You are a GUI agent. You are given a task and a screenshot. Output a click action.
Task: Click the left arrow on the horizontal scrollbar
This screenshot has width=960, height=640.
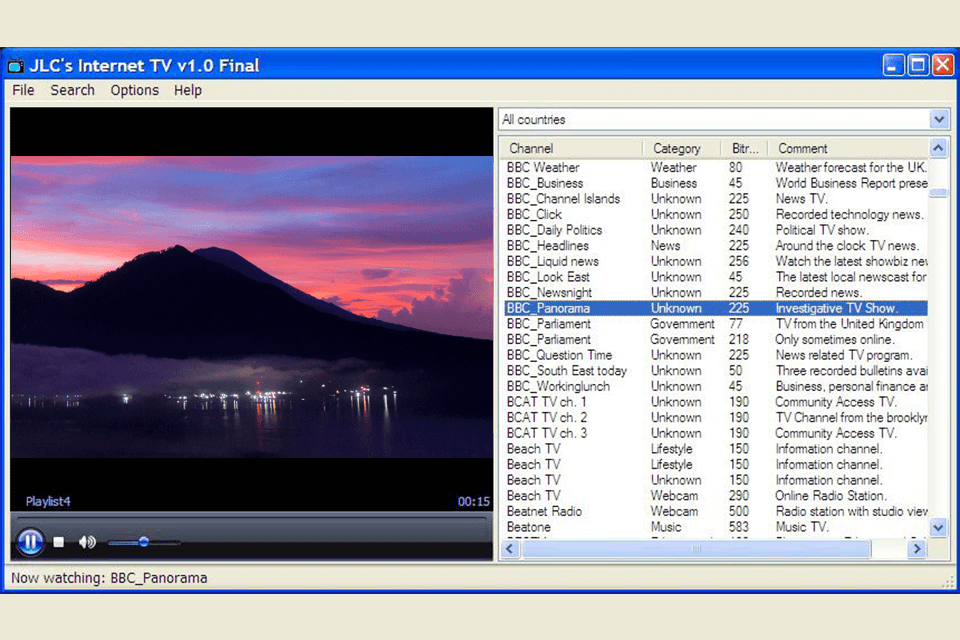(x=510, y=549)
